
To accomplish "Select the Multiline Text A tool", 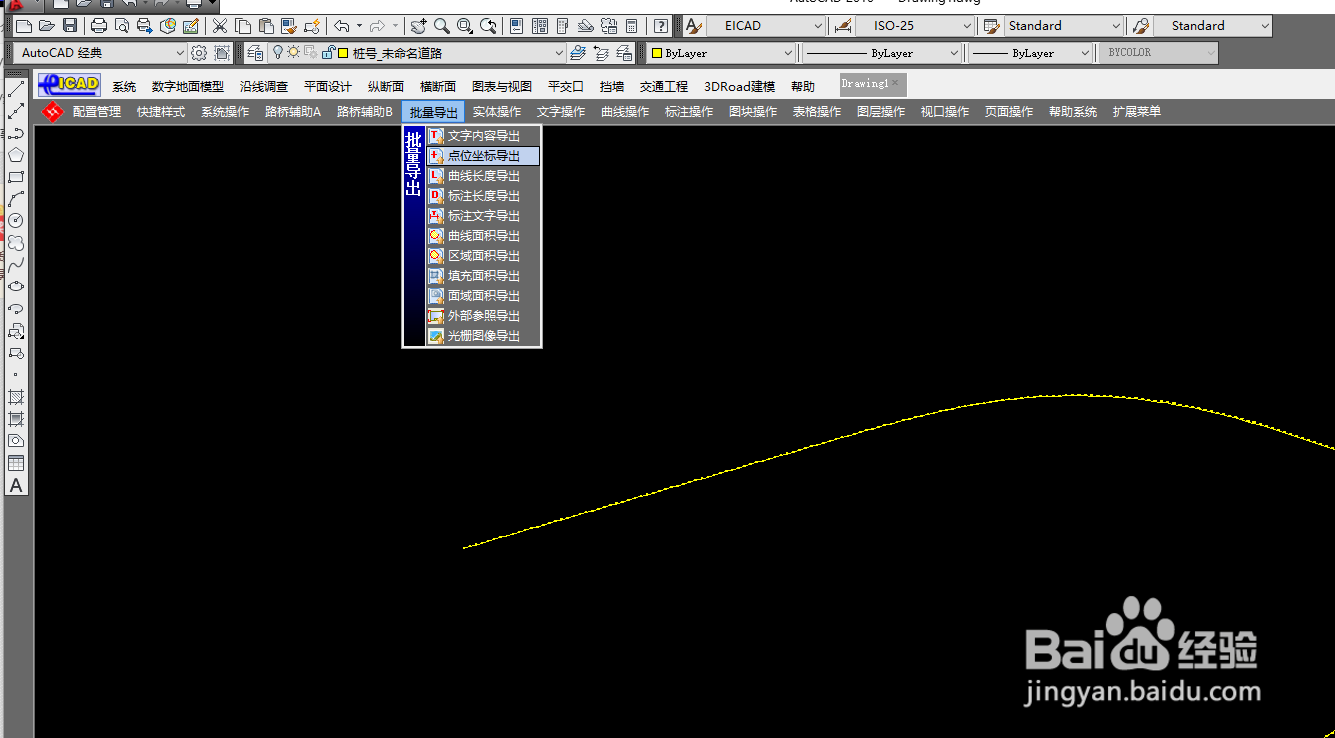I will coord(16,485).
